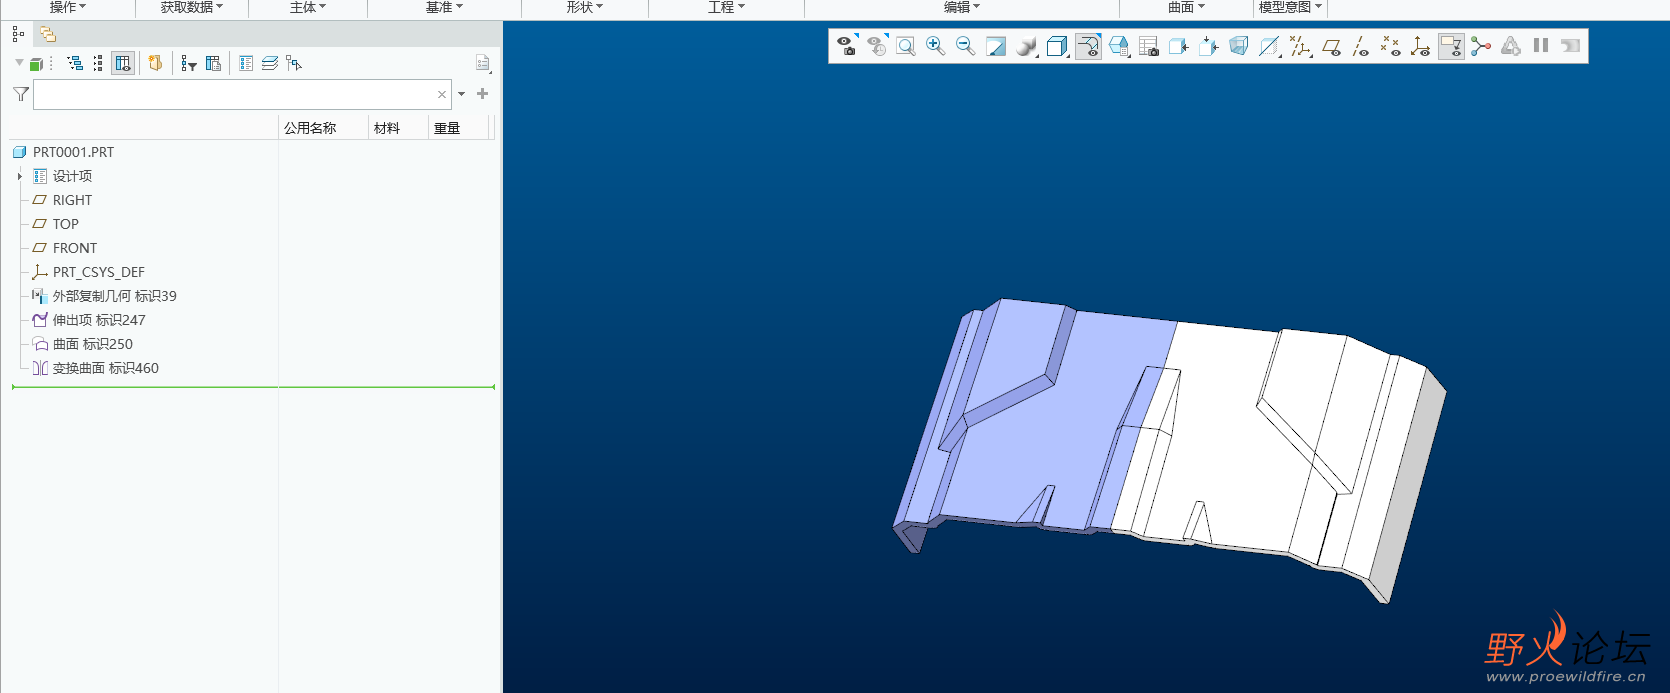The height and width of the screenshot is (693, 1670).
Task: Select 变换曲面 标识460 feature
Action: [105, 368]
